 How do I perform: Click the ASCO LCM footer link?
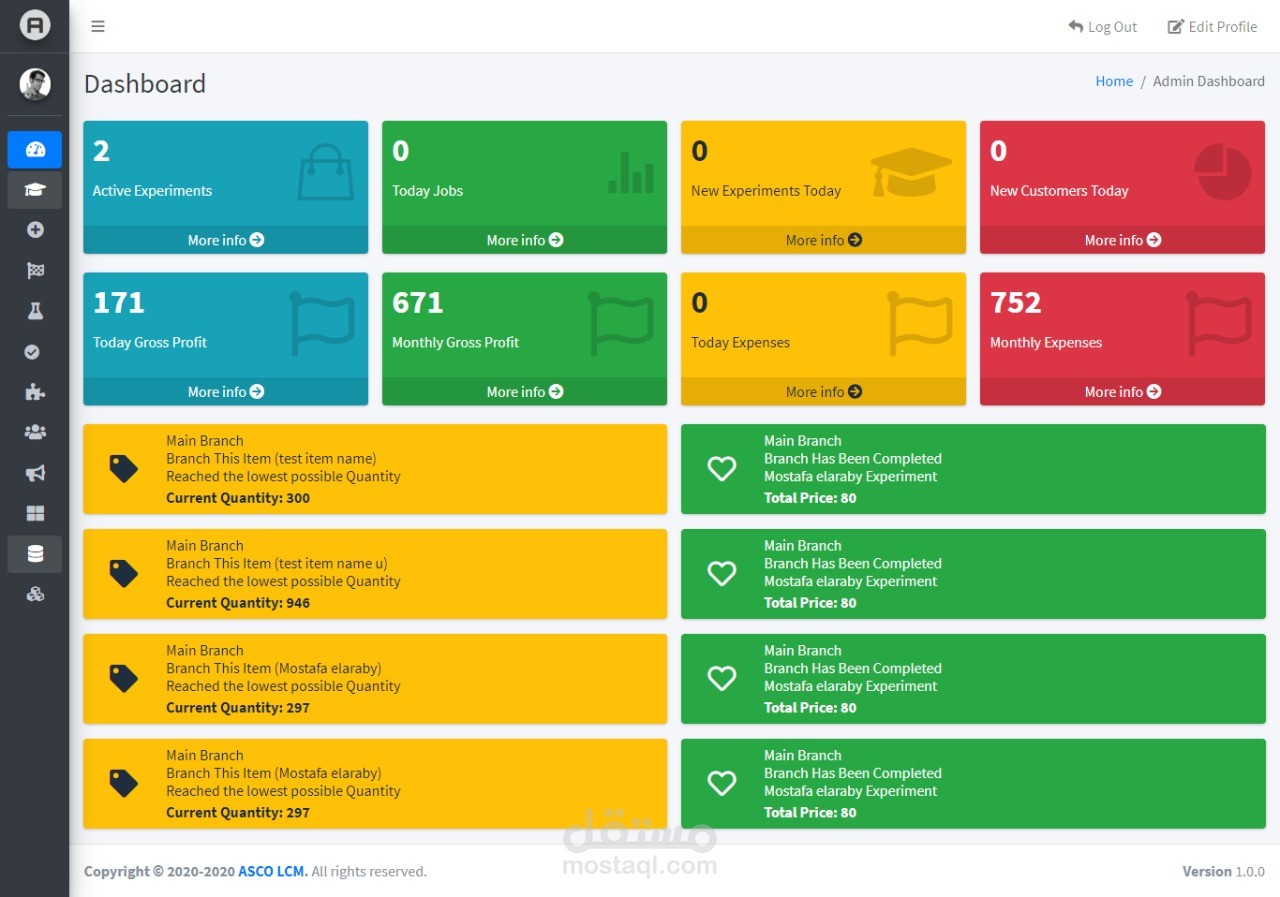point(273,872)
